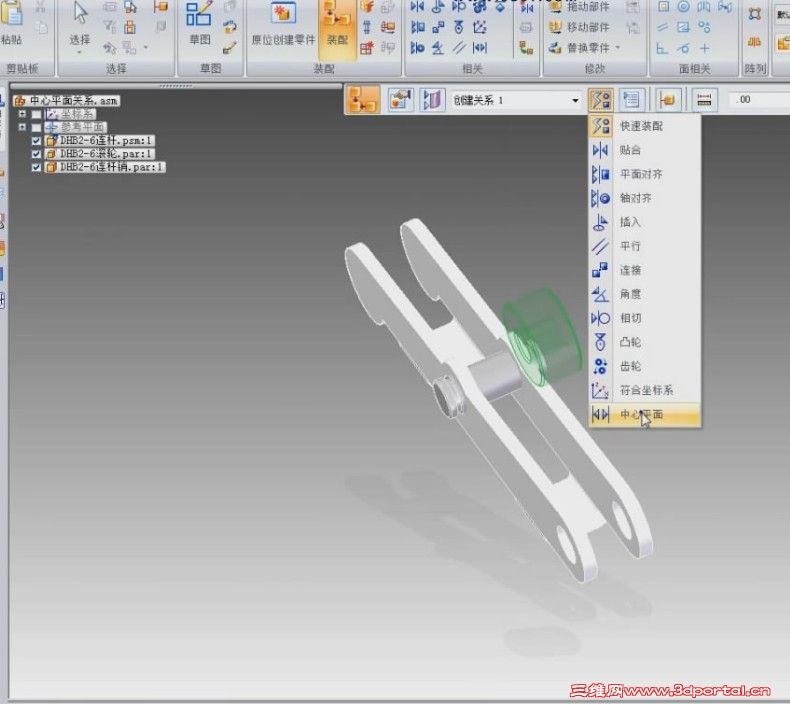The image size is (790, 704).
Task: Select 中心平面 from relationship menu
Action: click(645, 415)
